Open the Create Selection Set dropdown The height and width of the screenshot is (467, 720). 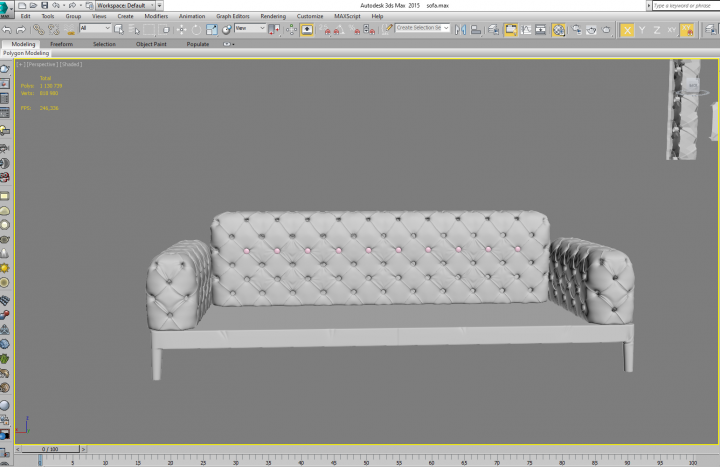coord(422,28)
